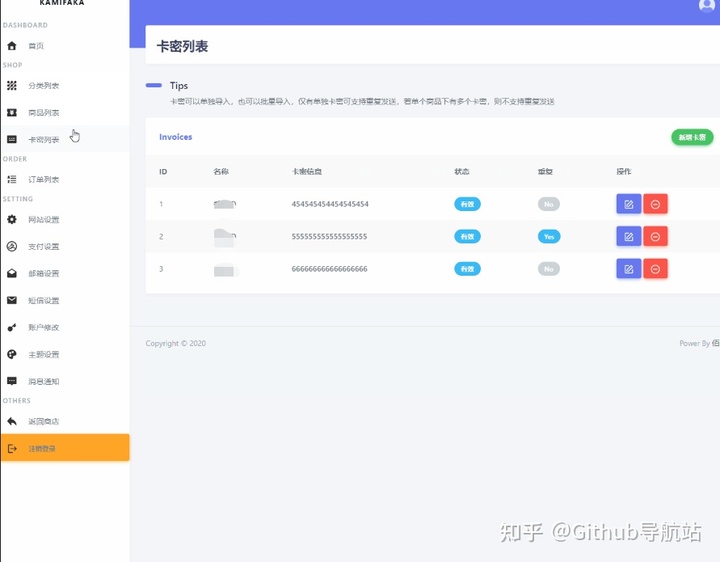Click the Tips heading
The height and width of the screenshot is (562, 720).
(x=179, y=85)
